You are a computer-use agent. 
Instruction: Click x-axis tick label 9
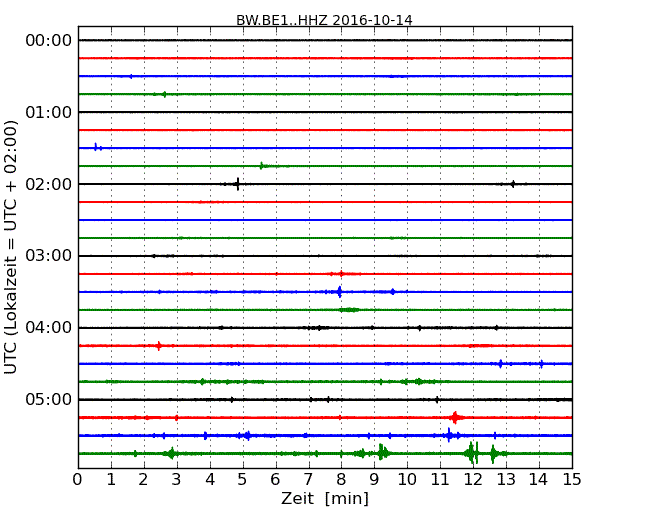374,479
